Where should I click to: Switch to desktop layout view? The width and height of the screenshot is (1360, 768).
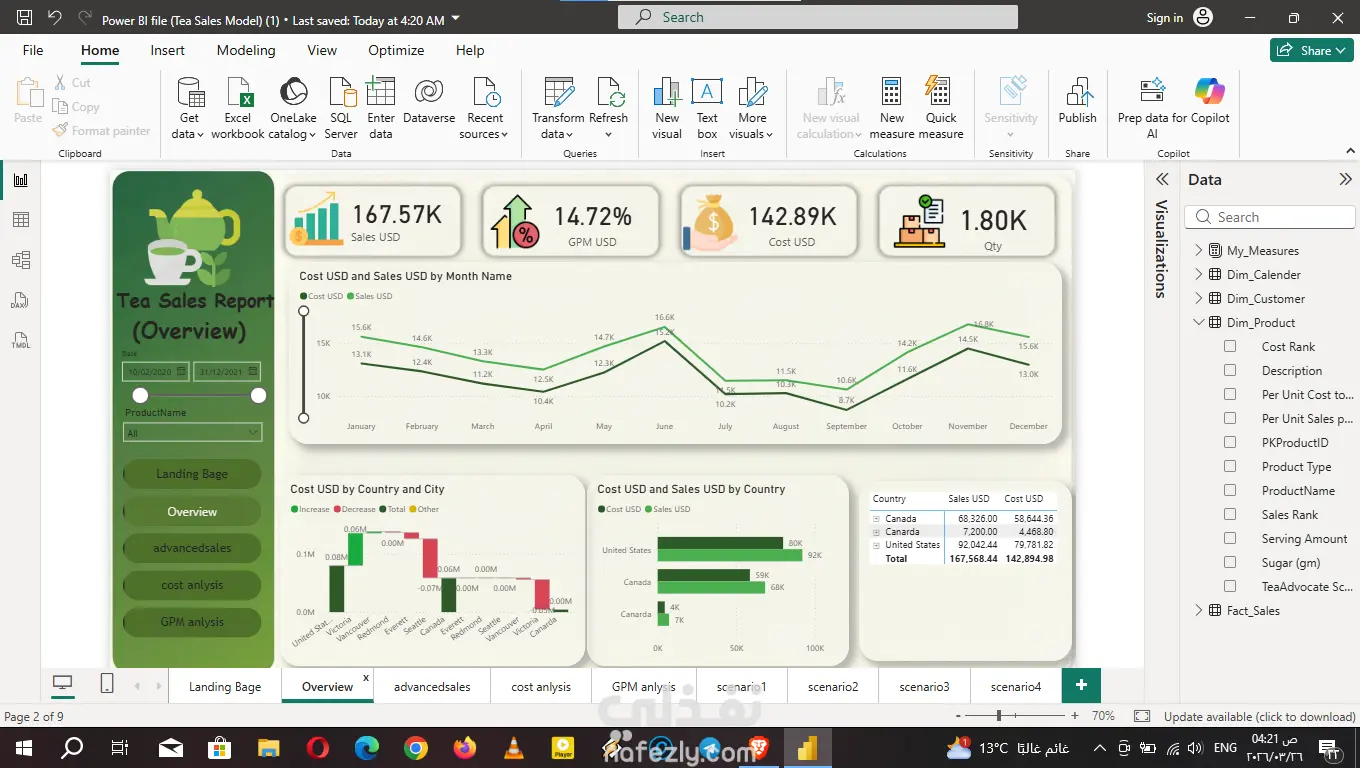(63, 684)
